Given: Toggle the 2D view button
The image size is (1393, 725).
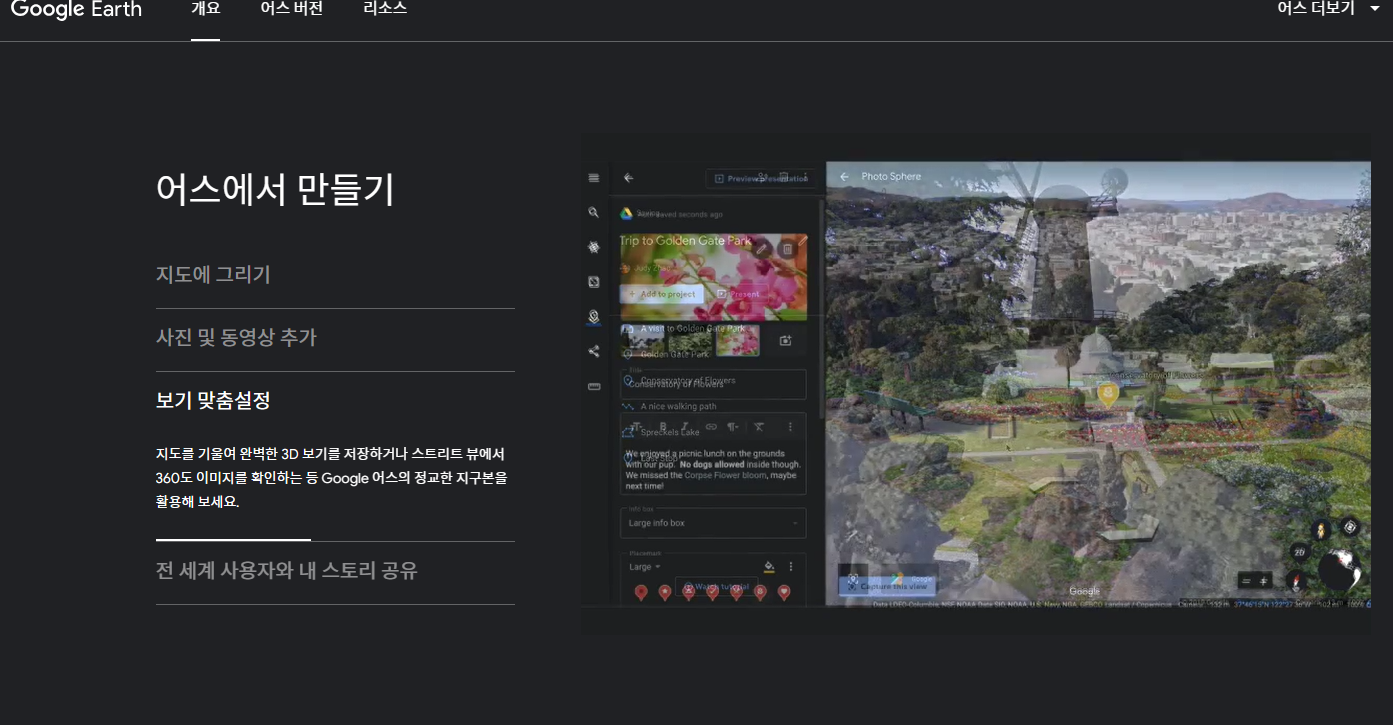Looking at the screenshot, I should point(1299,552).
